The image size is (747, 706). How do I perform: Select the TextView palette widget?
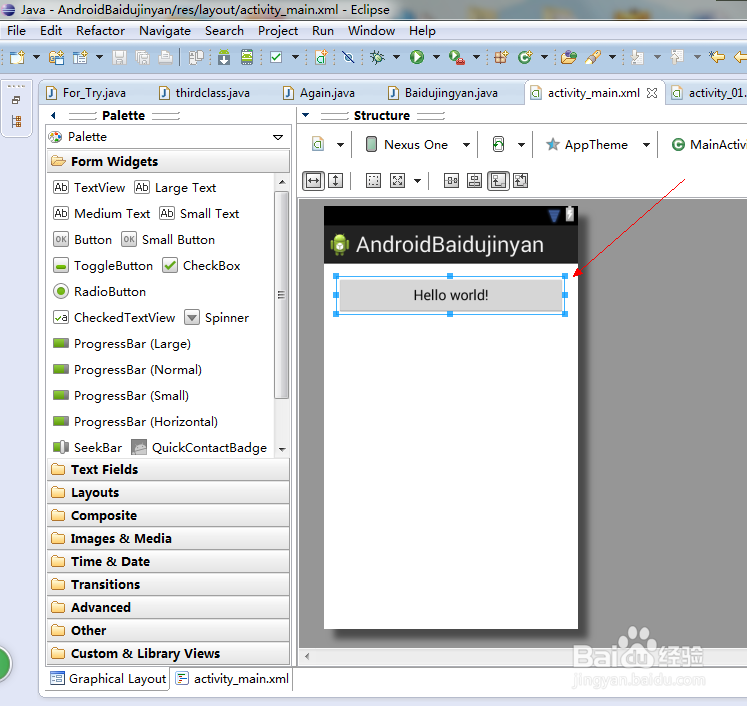tap(89, 188)
